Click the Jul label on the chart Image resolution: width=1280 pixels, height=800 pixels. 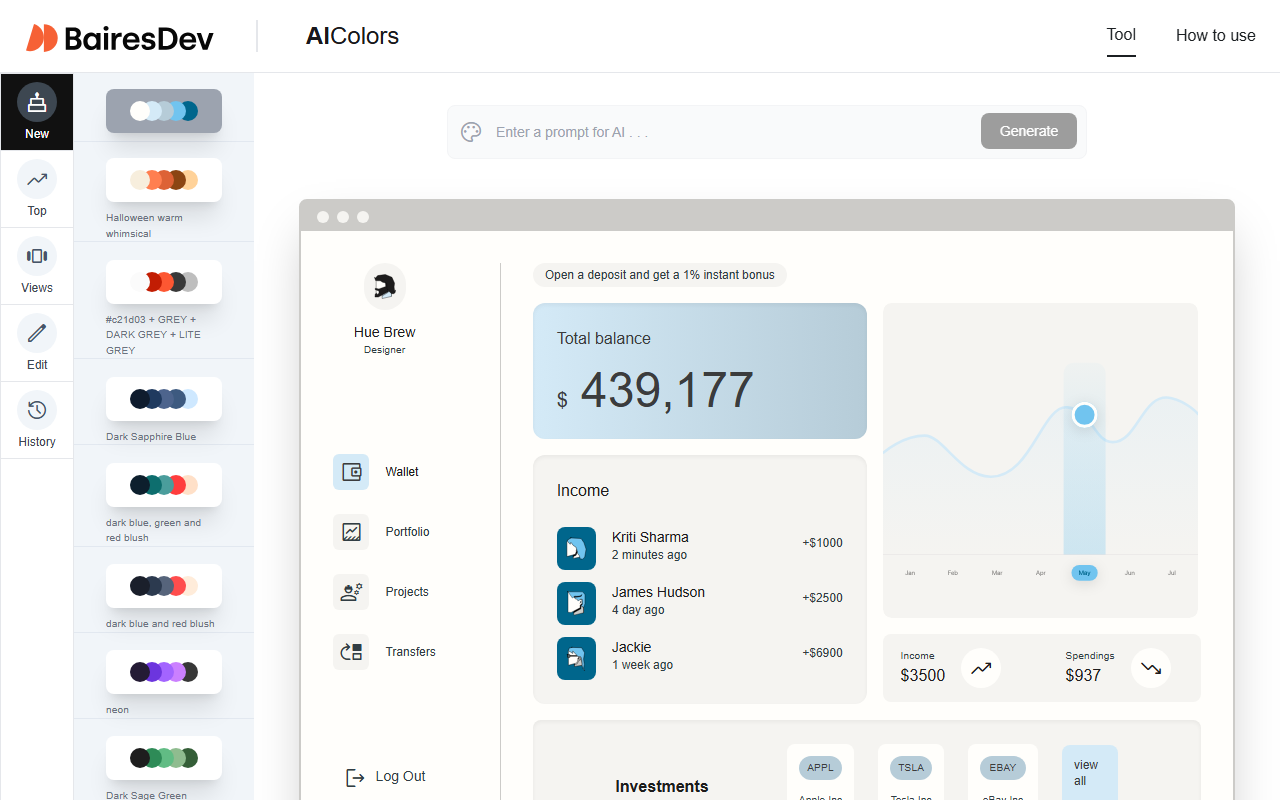click(1172, 573)
